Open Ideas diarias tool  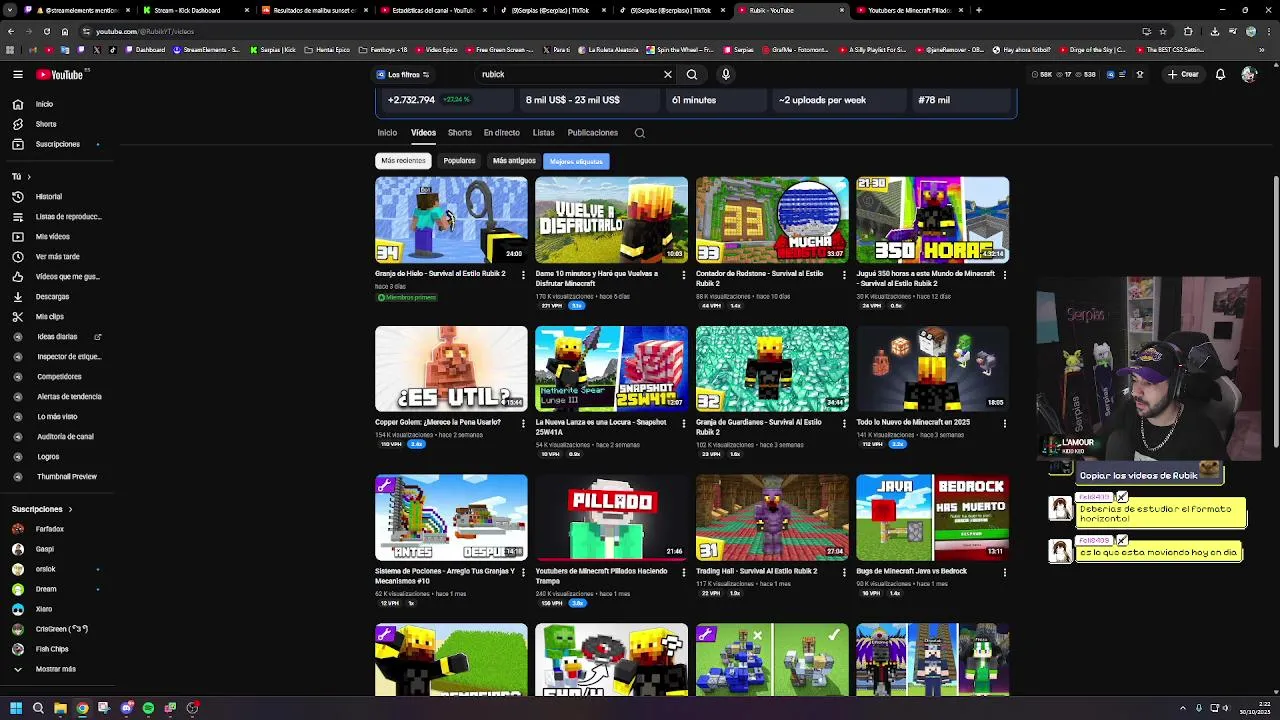tap(57, 337)
